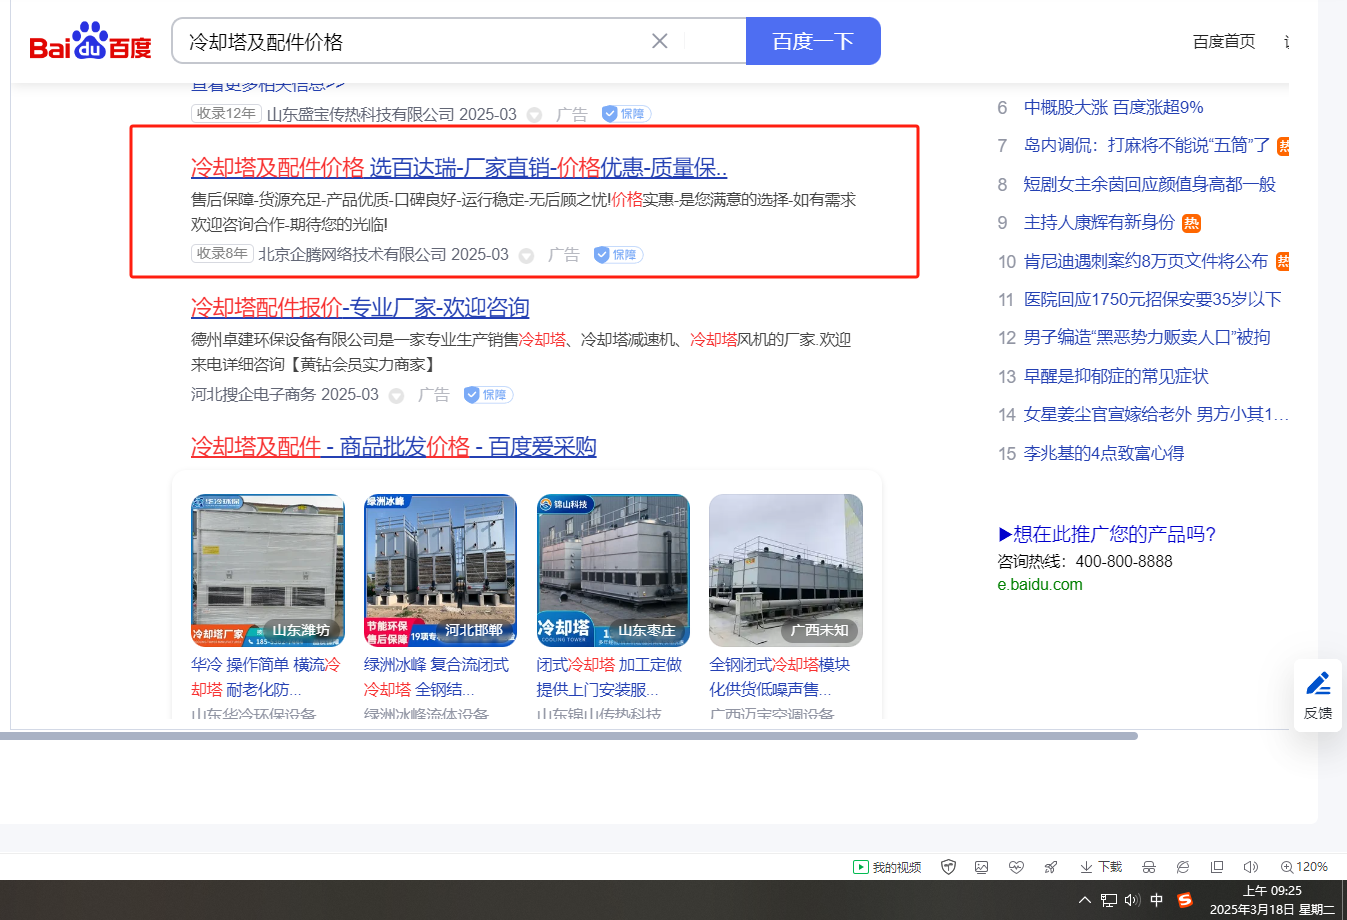The image size is (1347, 920).
Task: Open hot search 岛内调侃：打麻将不能说"五筒"了
Action: point(1147,145)
